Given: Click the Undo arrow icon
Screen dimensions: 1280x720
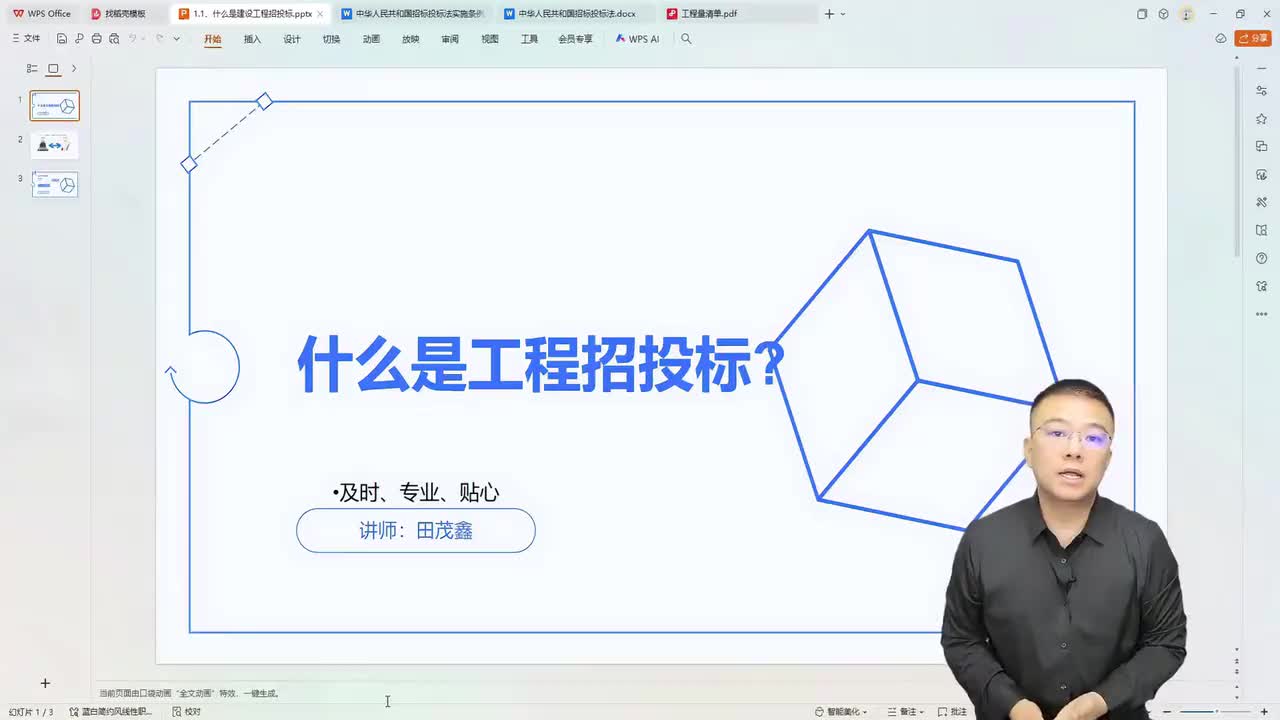Looking at the screenshot, I should point(132,38).
